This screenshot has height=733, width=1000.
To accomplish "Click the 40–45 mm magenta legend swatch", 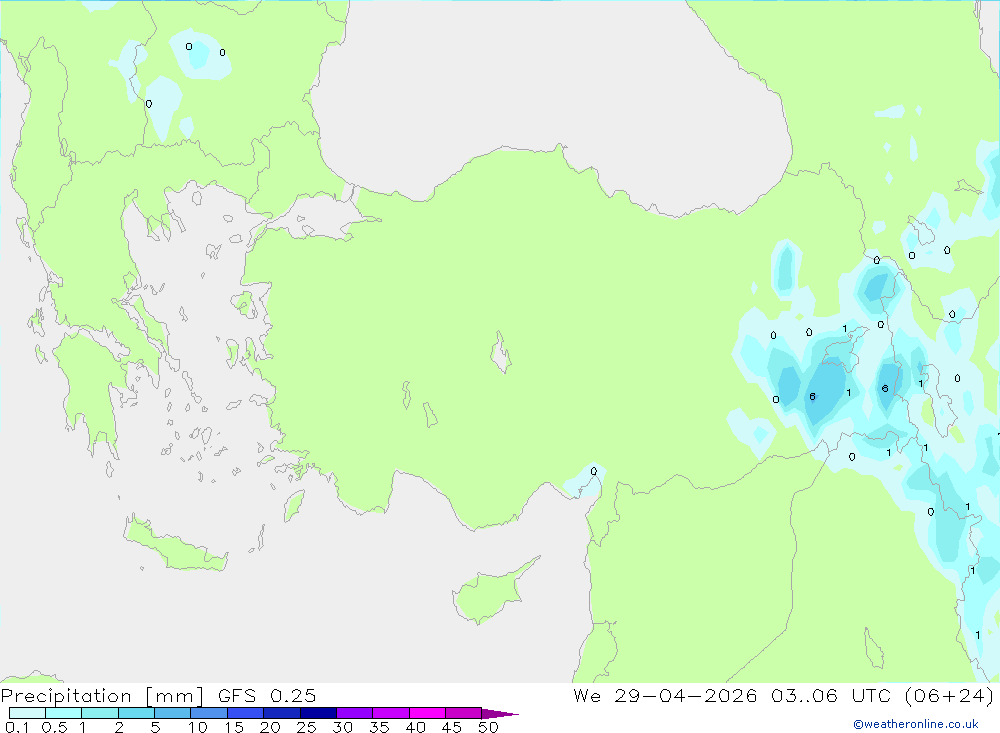I will point(427,713).
